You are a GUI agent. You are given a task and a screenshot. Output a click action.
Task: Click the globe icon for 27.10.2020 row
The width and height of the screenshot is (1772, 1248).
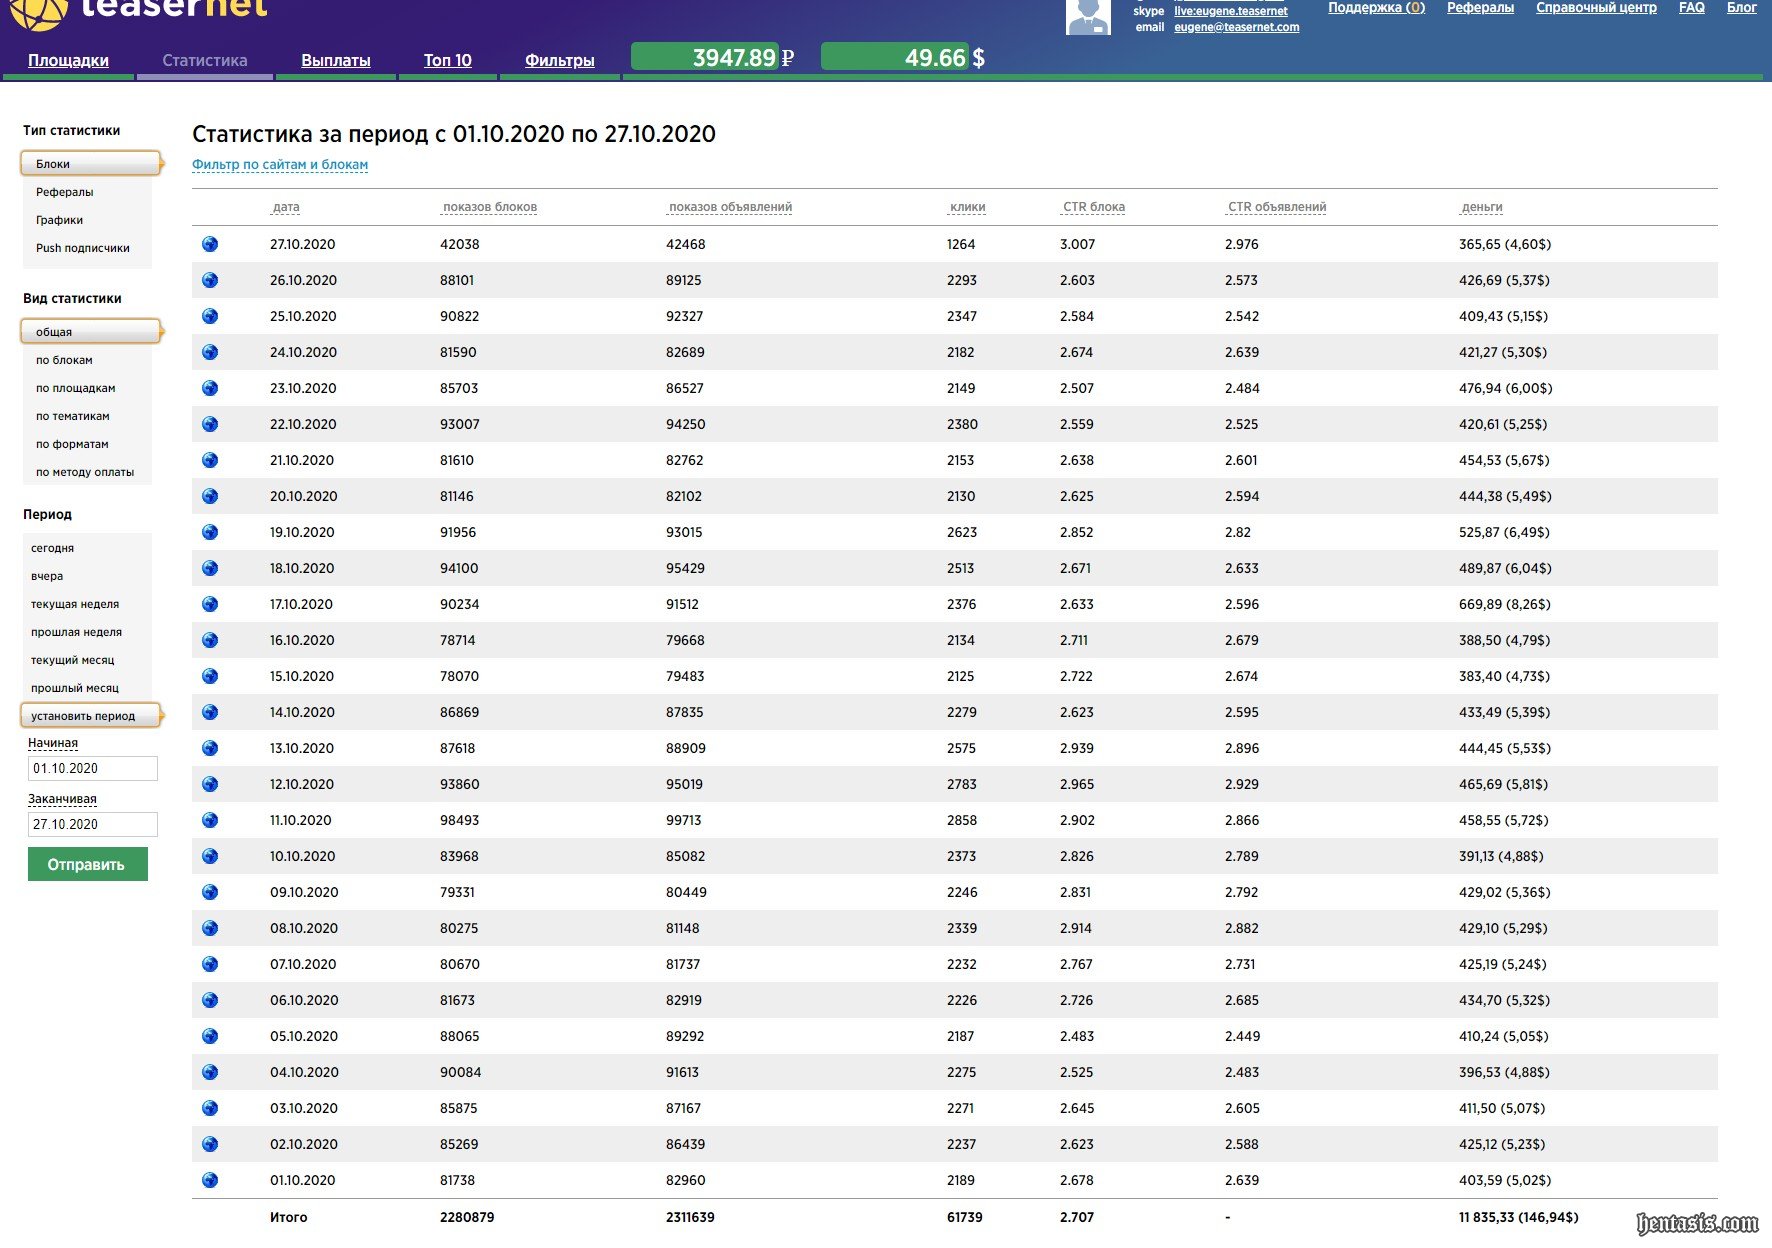(210, 244)
